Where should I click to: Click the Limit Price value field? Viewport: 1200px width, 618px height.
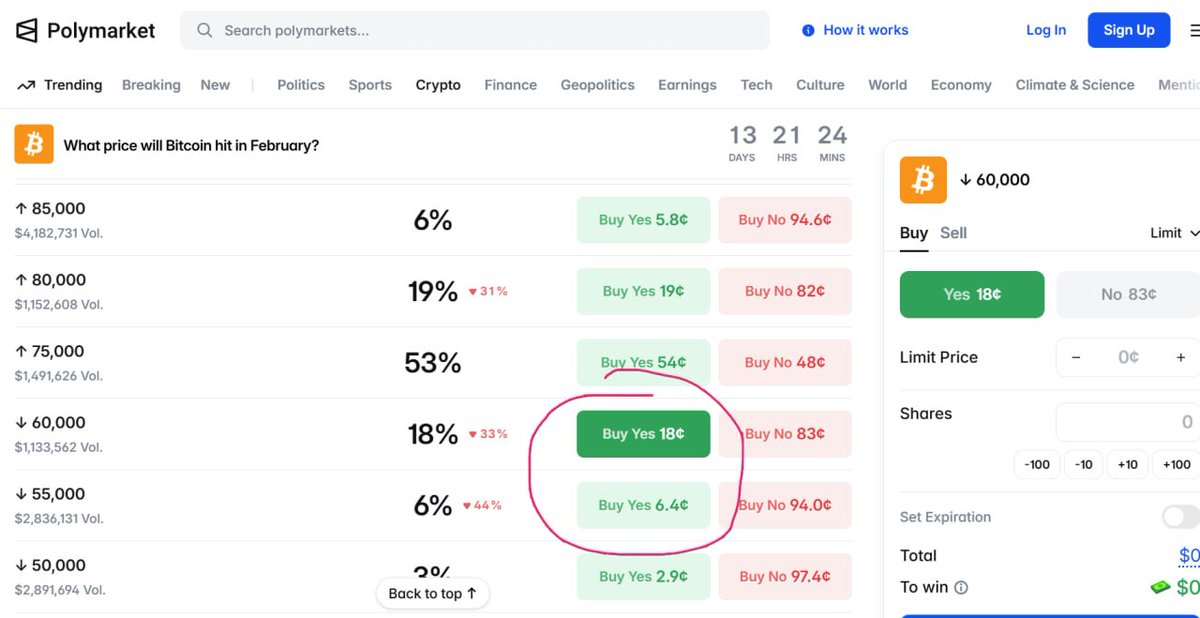click(x=1128, y=357)
